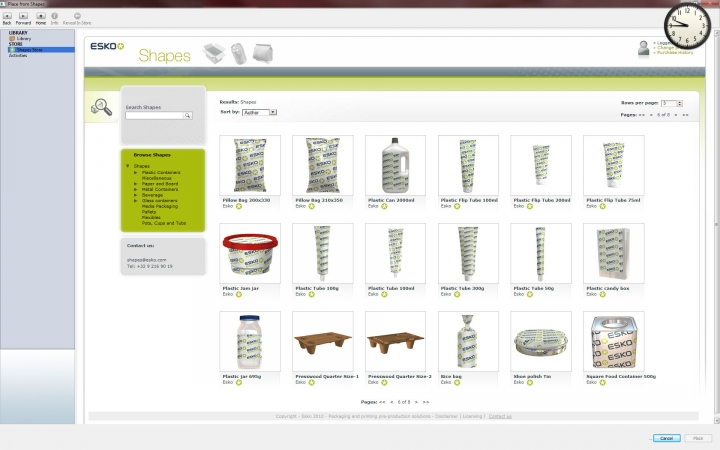Click the Esko logo in header
The width and height of the screenshot is (720, 450).
(107, 47)
